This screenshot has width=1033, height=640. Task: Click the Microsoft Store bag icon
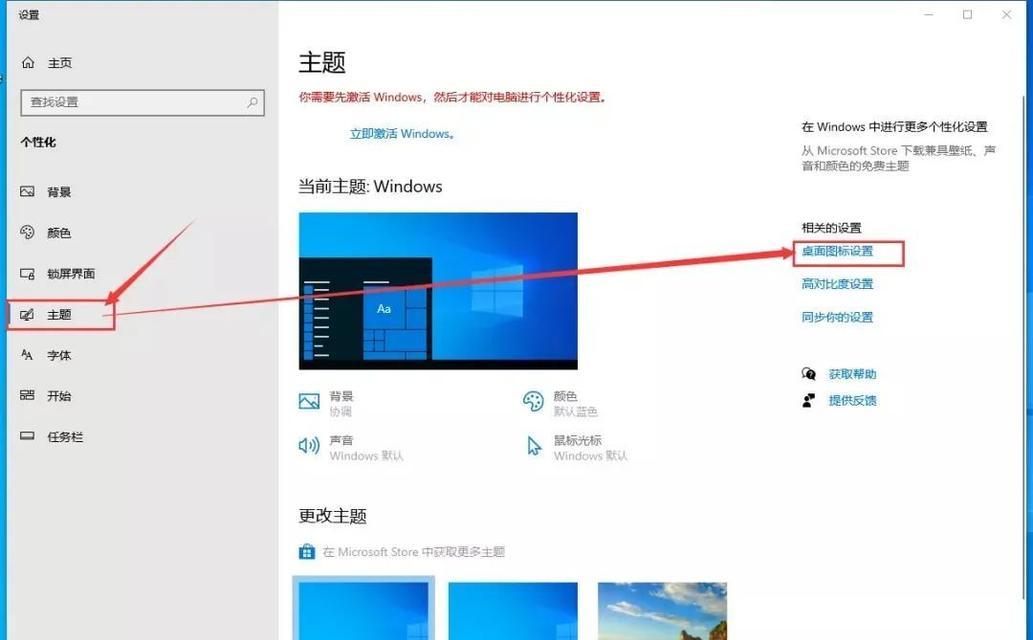[307, 552]
